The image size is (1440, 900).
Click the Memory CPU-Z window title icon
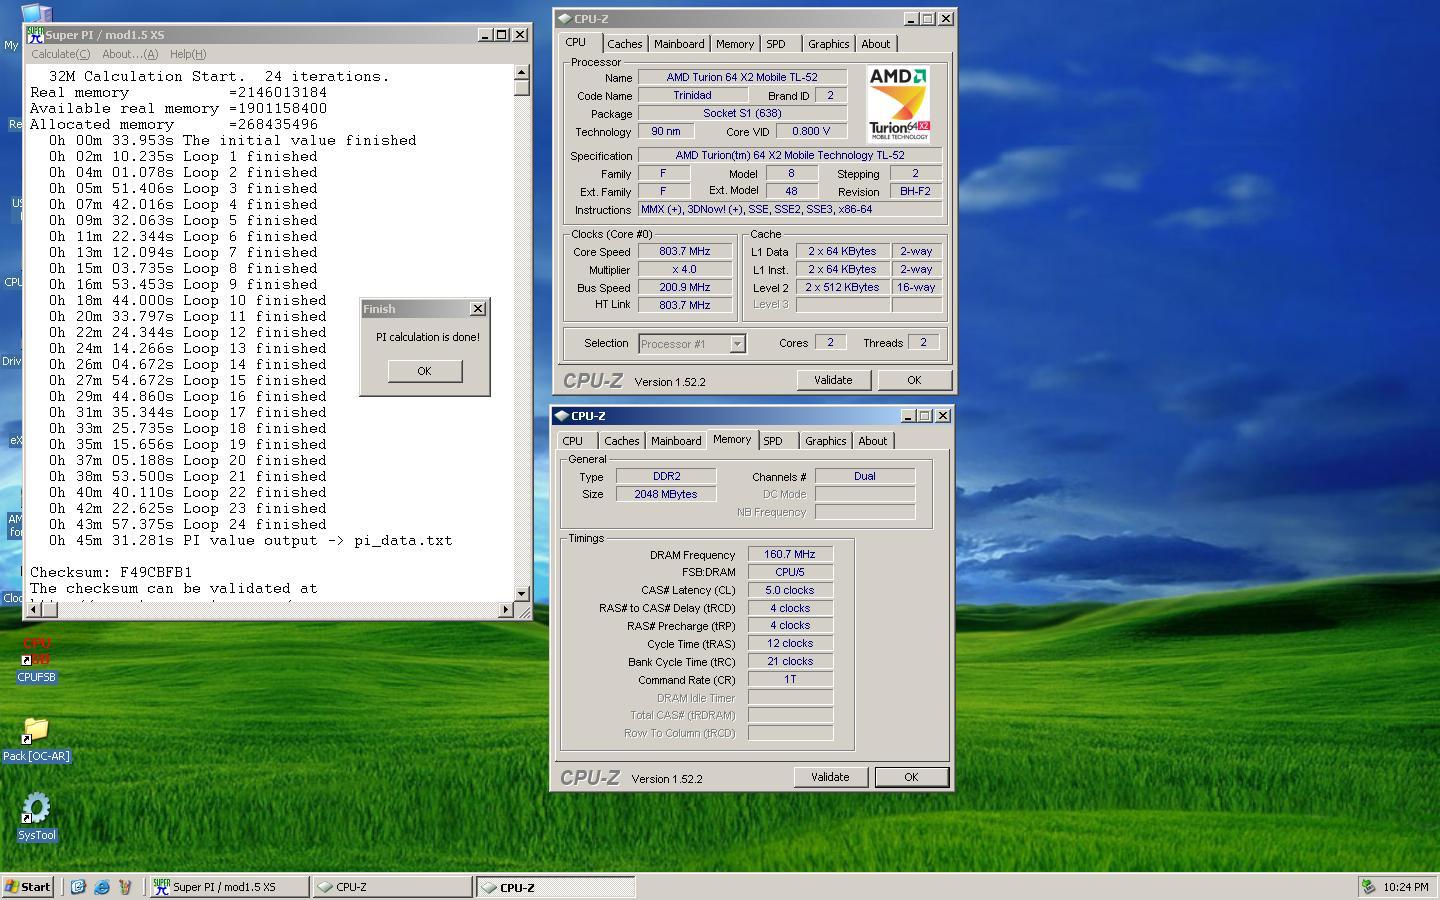point(562,416)
